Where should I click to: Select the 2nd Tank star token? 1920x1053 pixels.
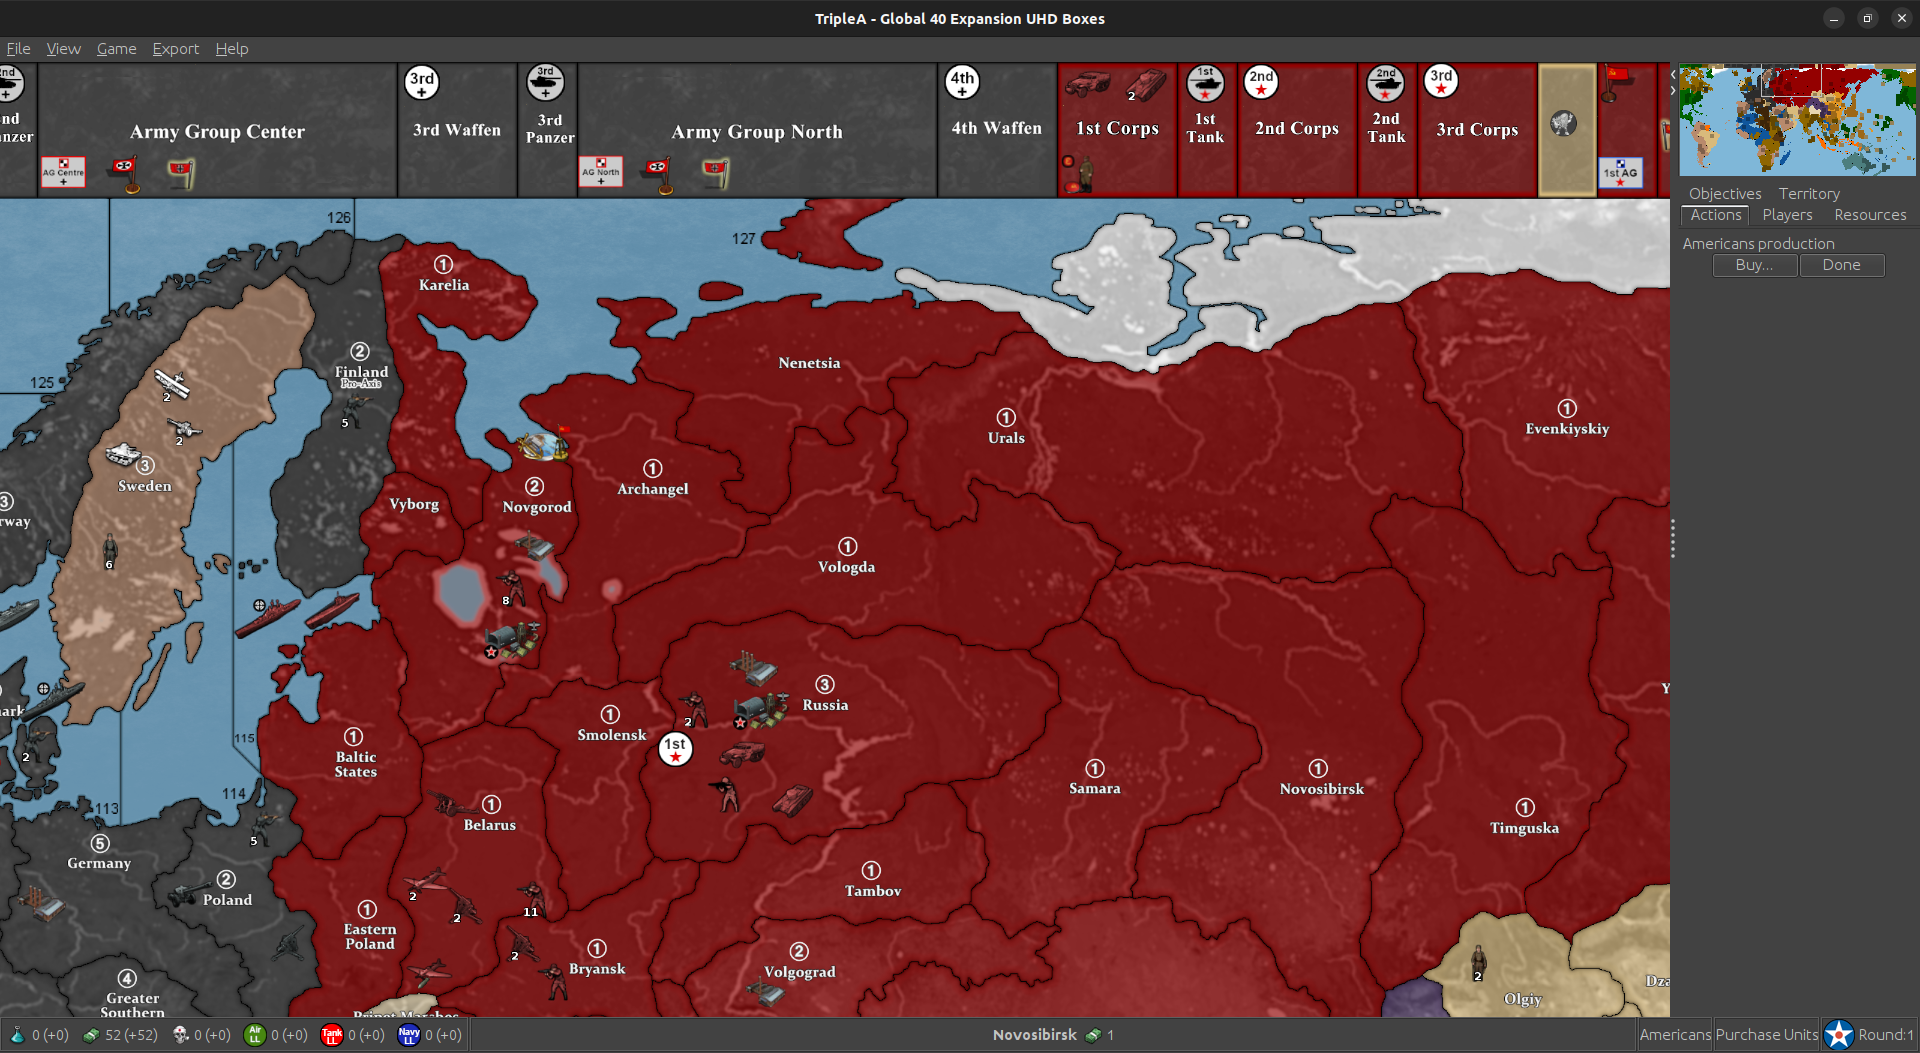[x=1386, y=82]
